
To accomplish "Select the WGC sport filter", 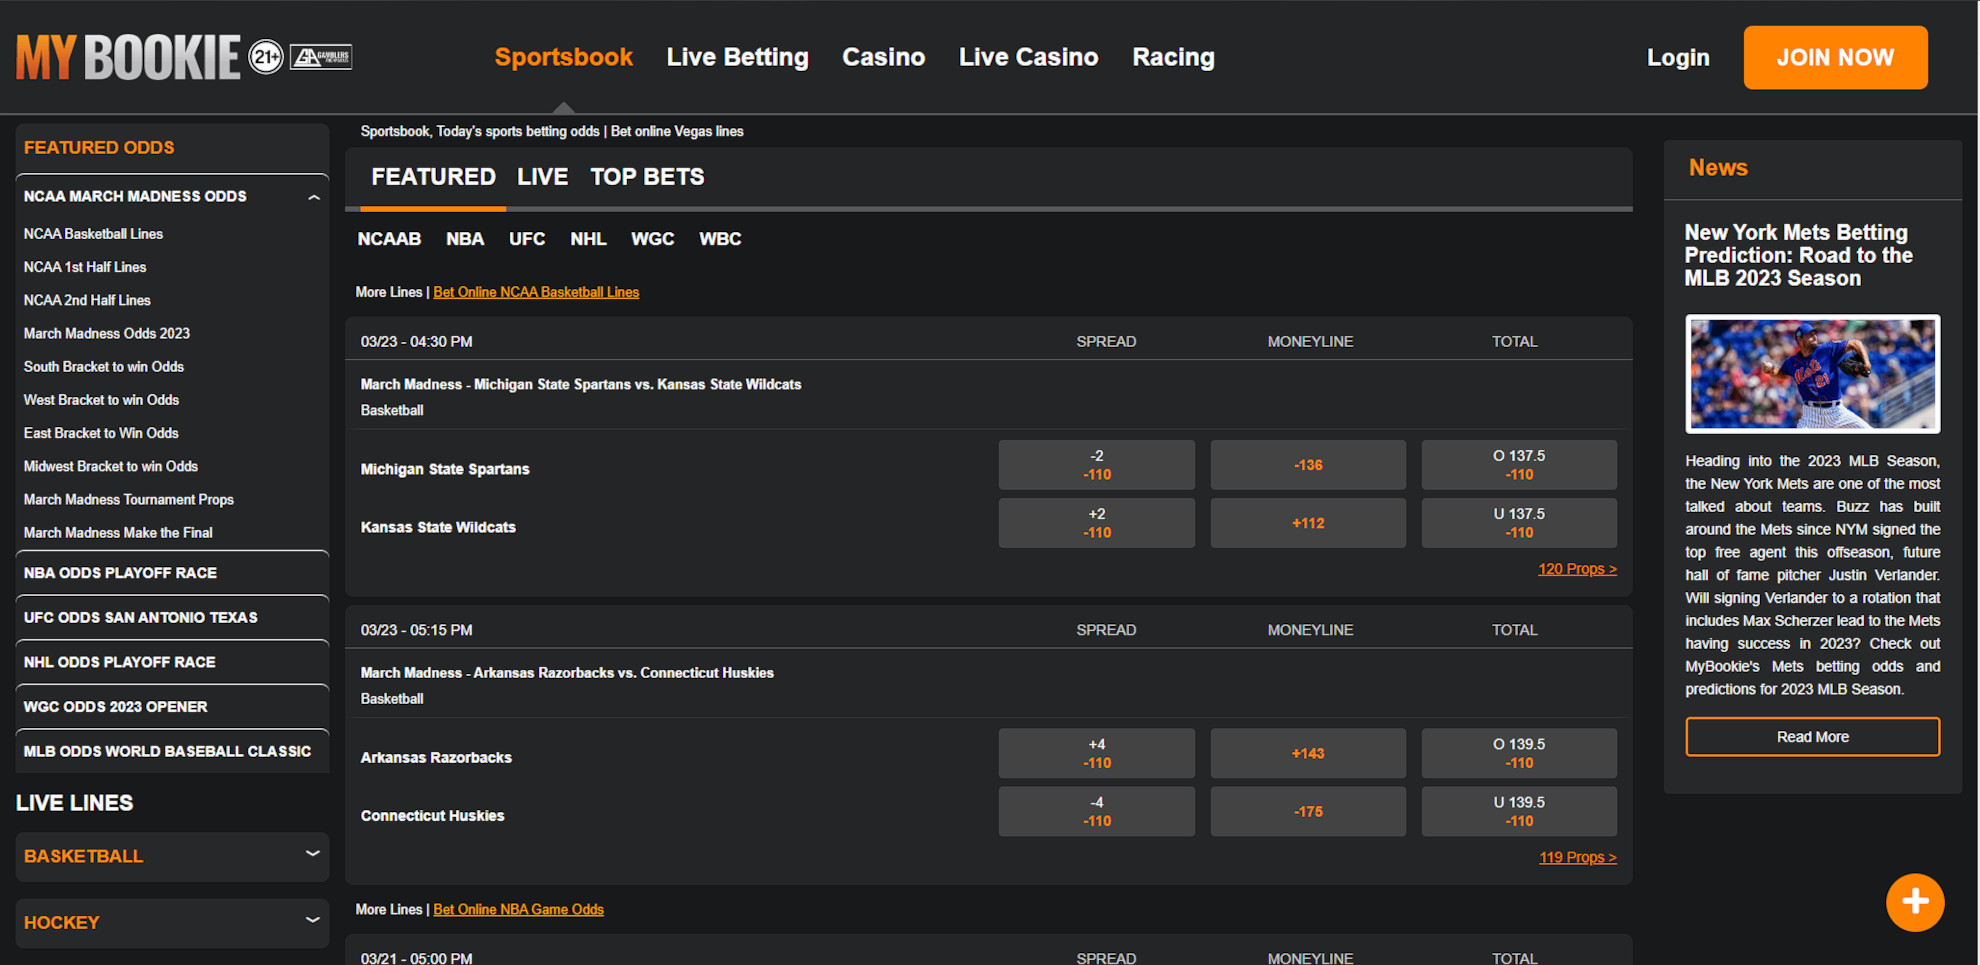I will point(653,239).
